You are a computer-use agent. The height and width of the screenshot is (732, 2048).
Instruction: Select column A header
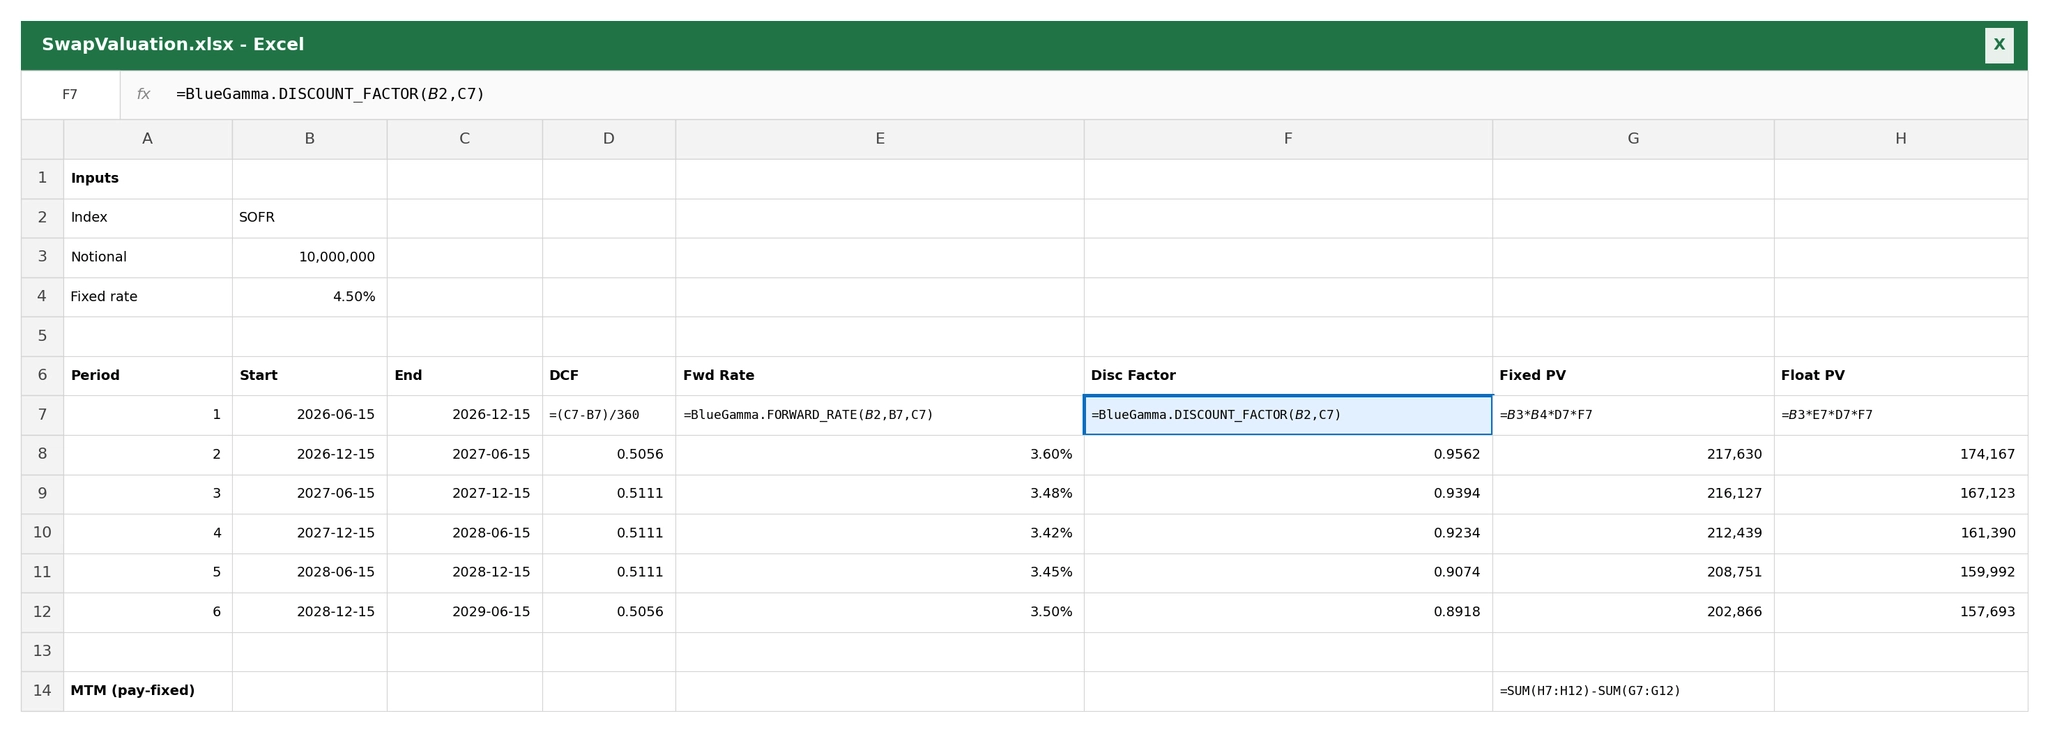148,139
